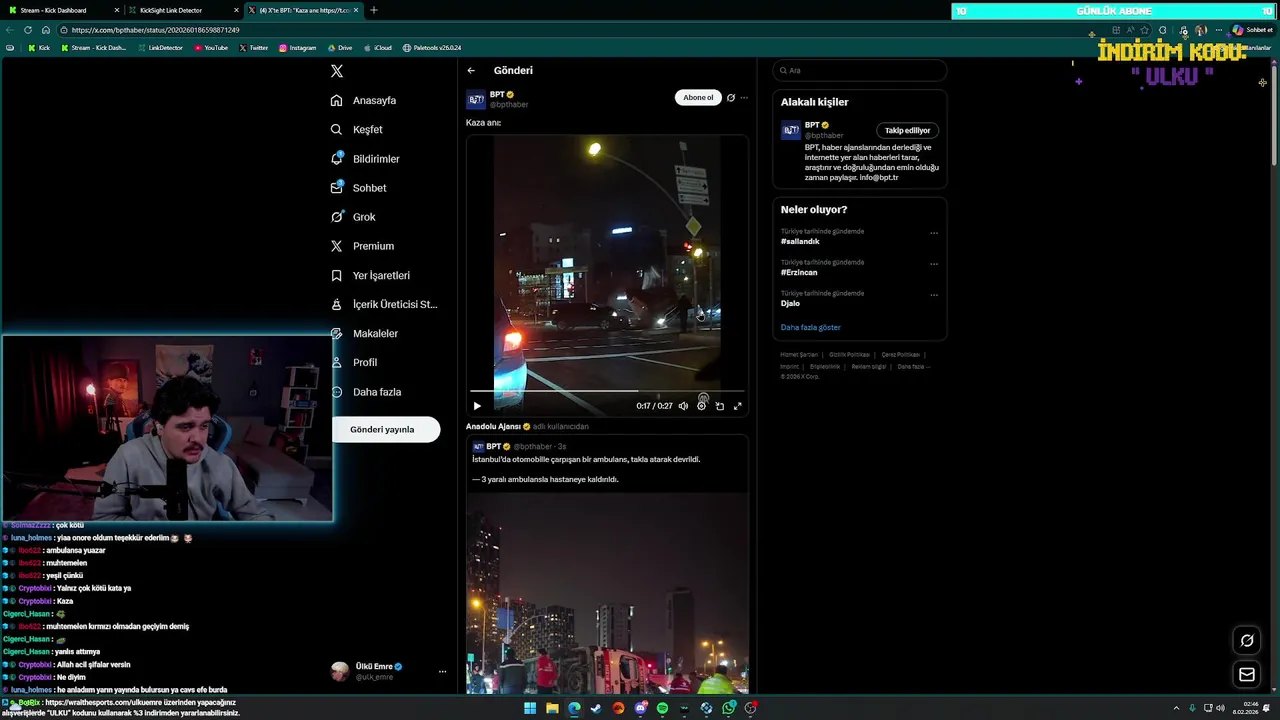Click Grok icon next to Abone ol
Image resolution: width=1280 pixels, height=720 pixels.
(x=731, y=98)
